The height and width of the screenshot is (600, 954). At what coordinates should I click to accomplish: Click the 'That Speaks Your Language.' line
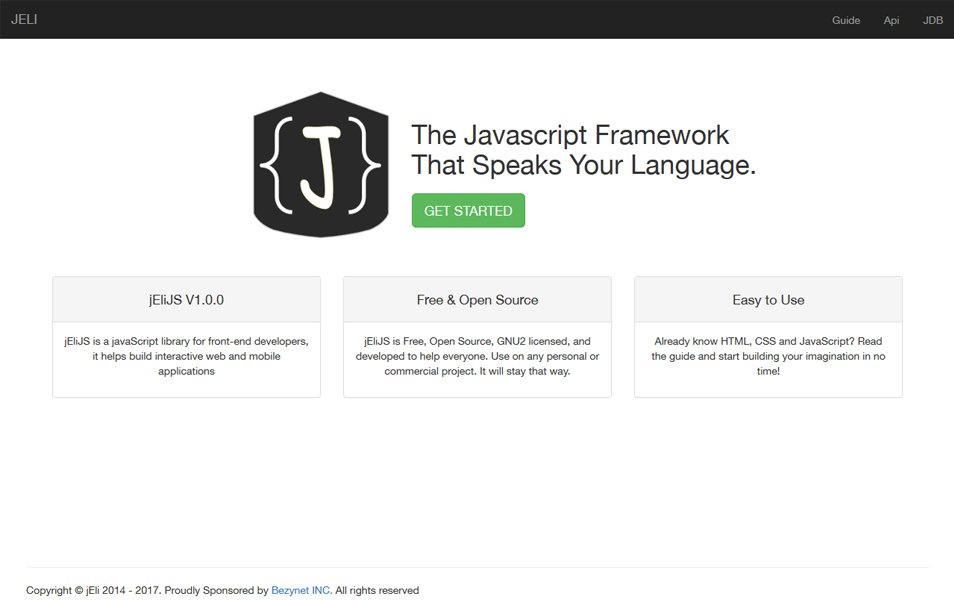[x=583, y=165]
